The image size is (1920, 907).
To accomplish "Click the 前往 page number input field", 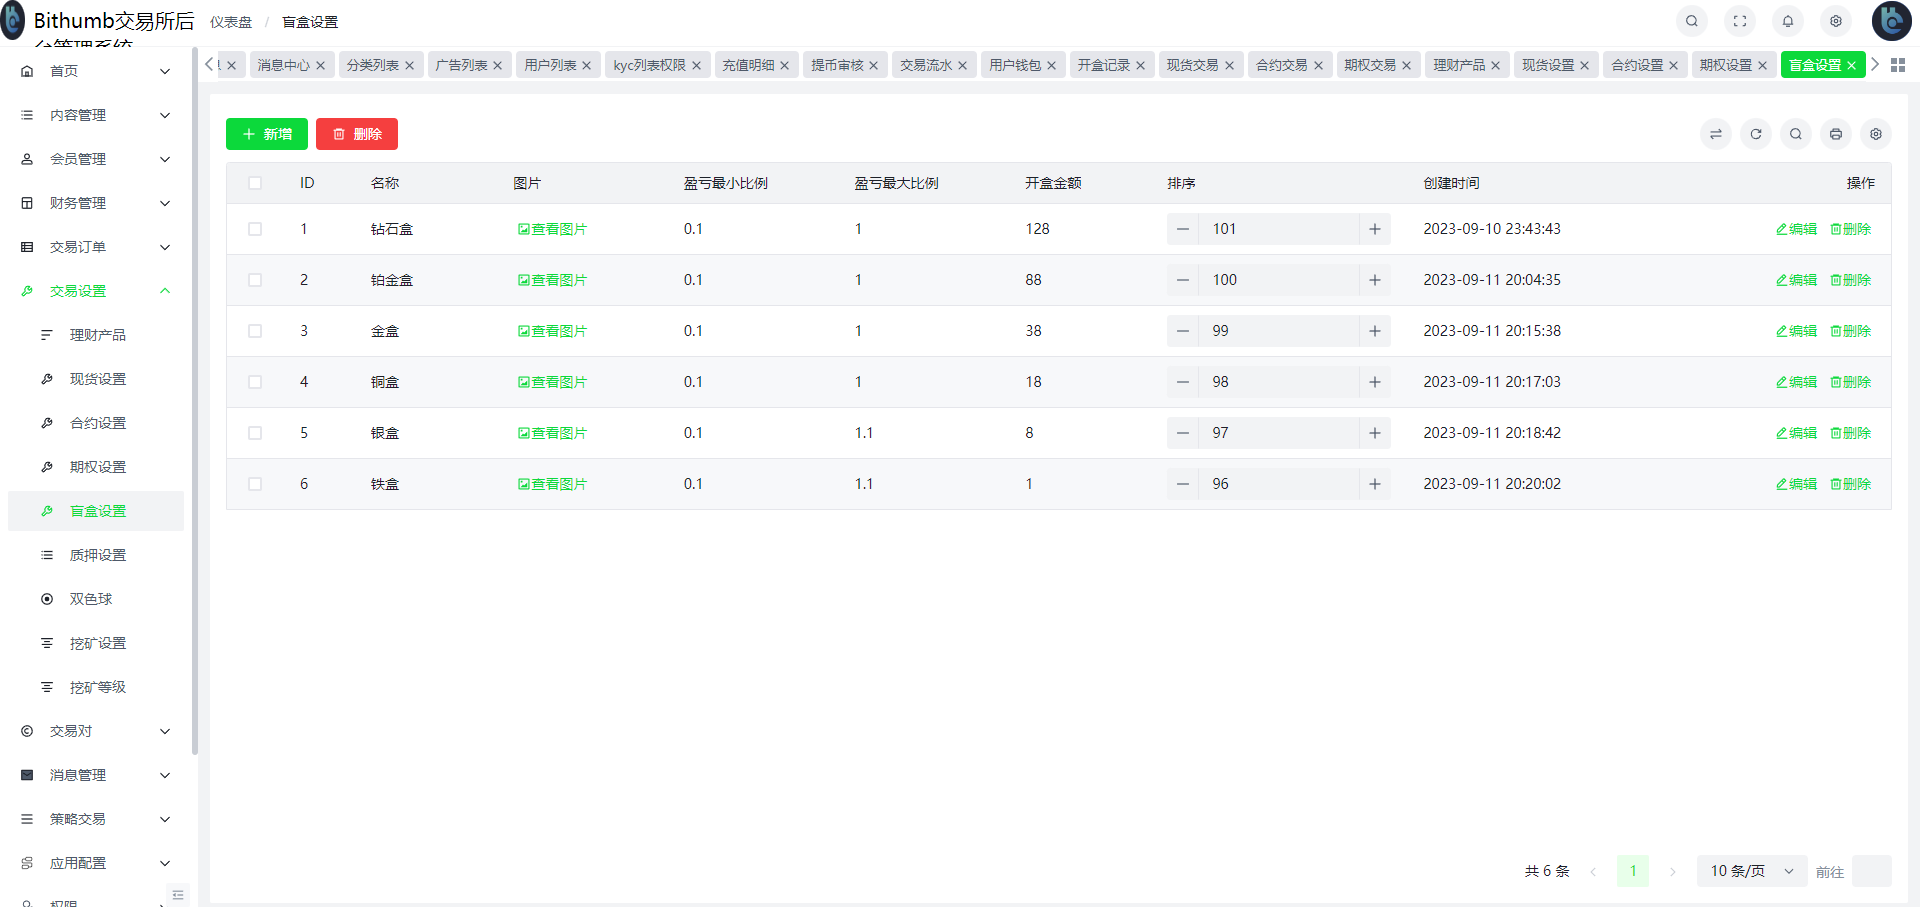I will 1871,871.
